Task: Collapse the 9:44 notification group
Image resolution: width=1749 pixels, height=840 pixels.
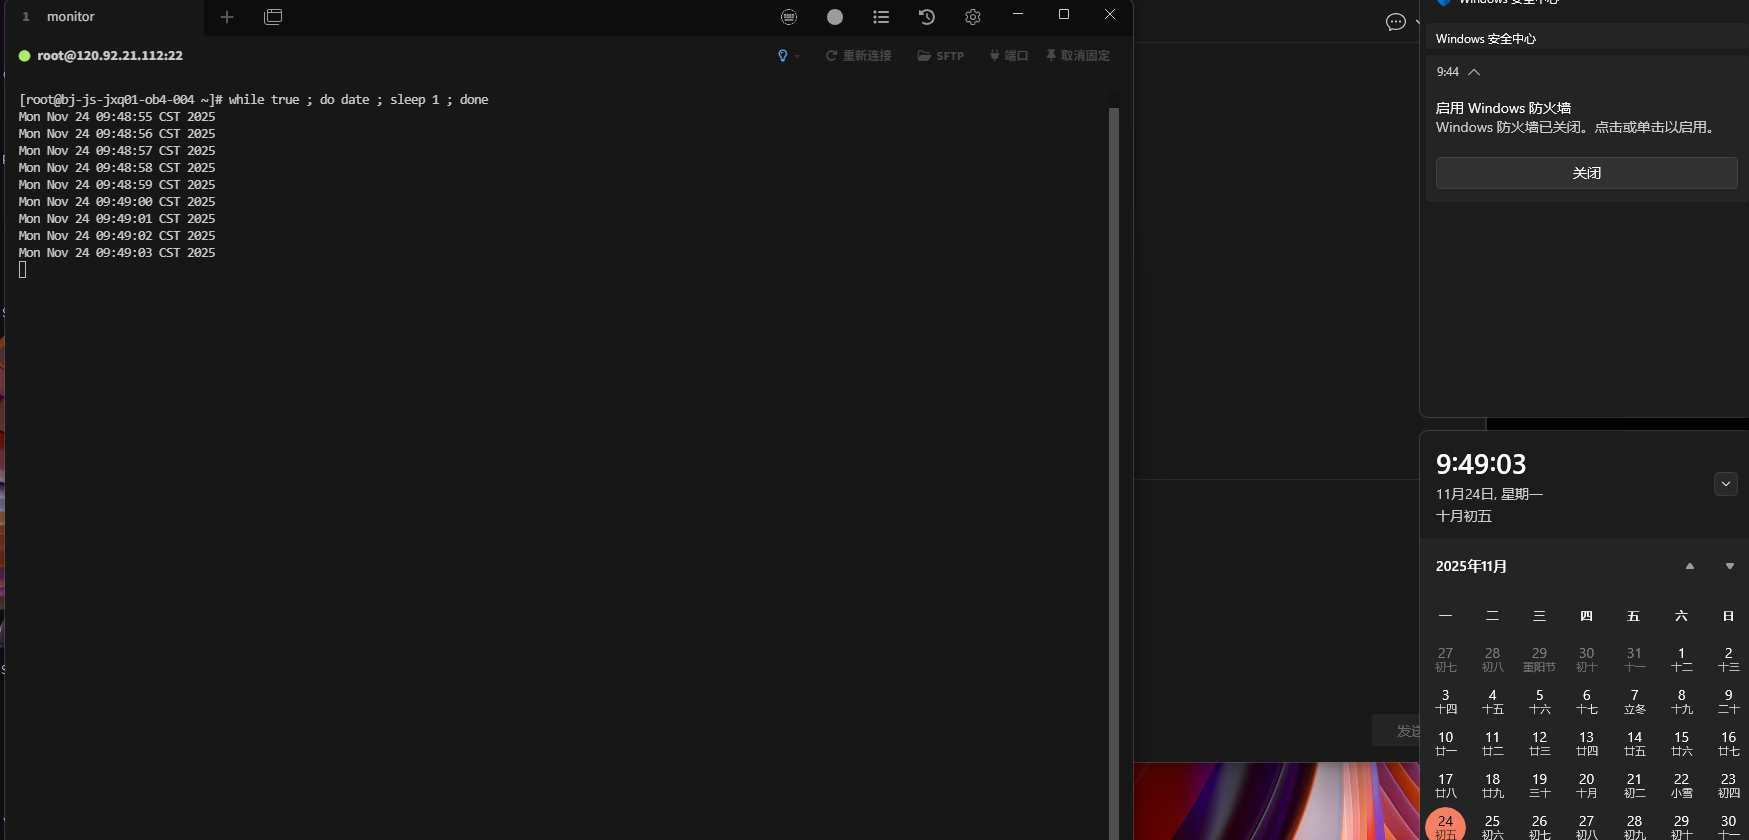Action: click(1474, 72)
